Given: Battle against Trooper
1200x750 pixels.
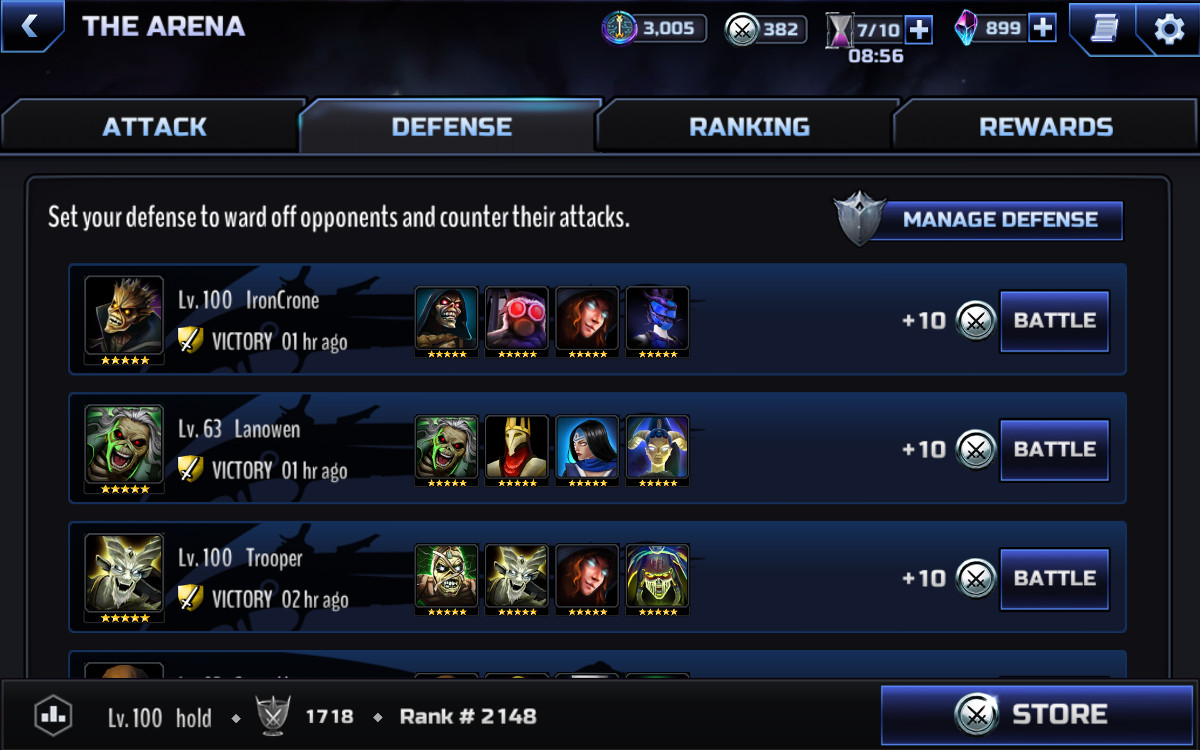Looking at the screenshot, I should pos(1055,579).
